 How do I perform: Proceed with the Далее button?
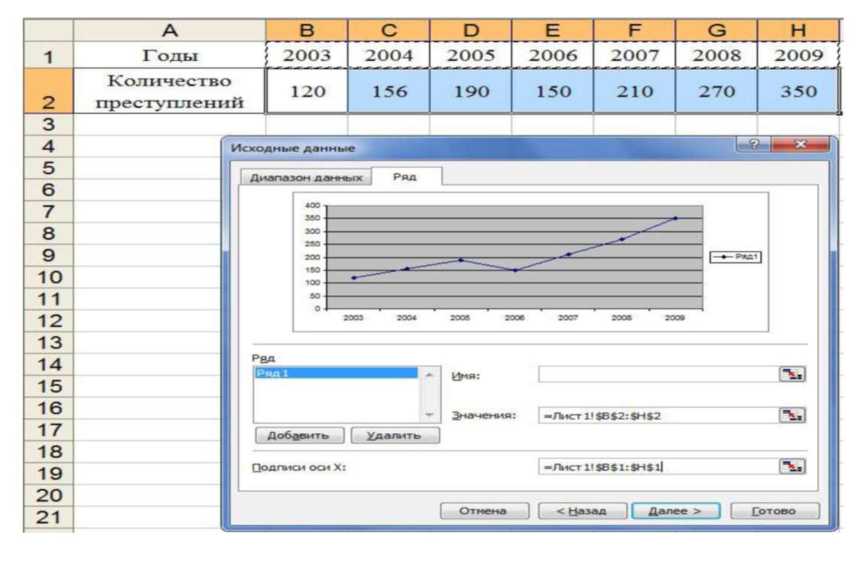pos(675,511)
